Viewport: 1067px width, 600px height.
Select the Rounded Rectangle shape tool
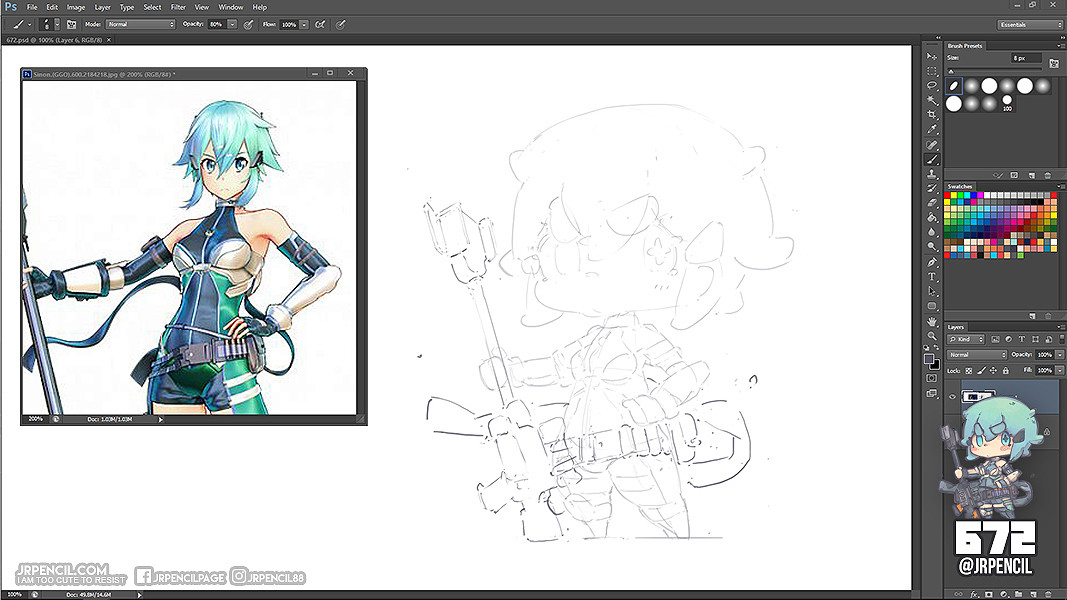pyautogui.click(x=932, y=306)
